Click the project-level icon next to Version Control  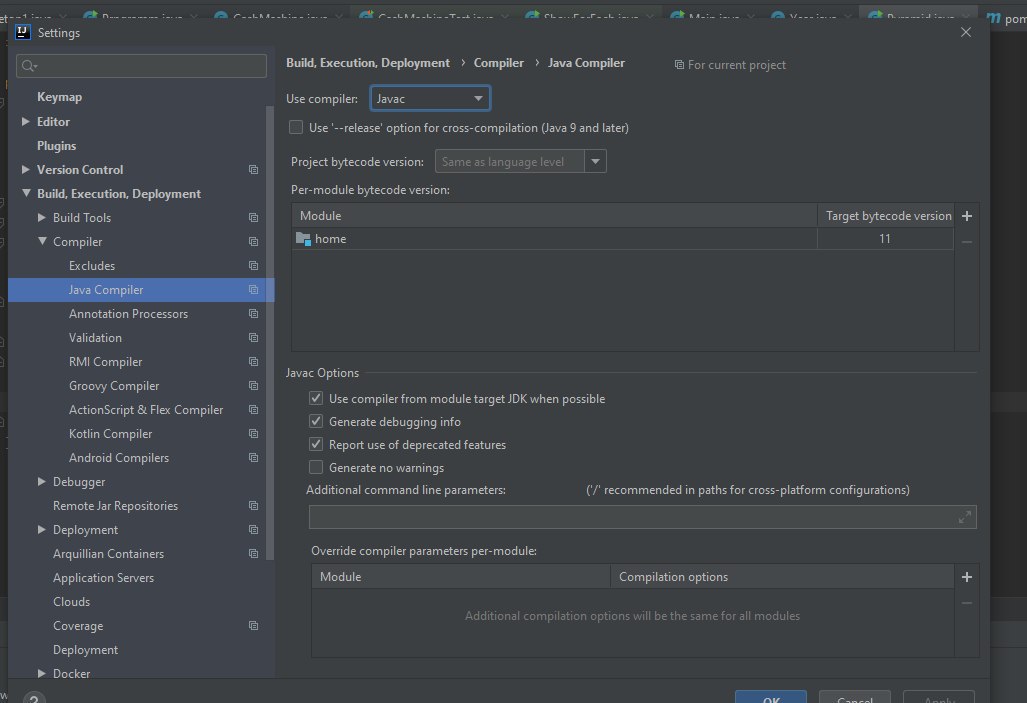coord(253,170)
